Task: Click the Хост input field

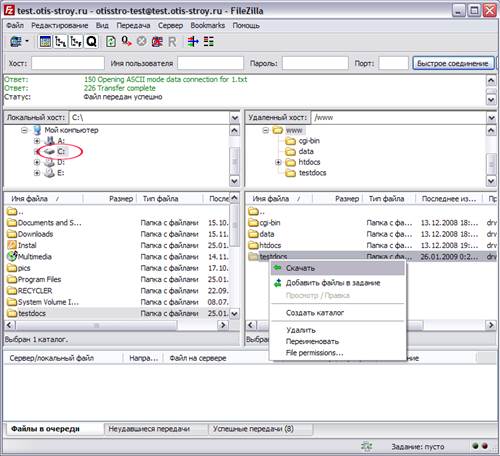Action: tap(68, 63)
